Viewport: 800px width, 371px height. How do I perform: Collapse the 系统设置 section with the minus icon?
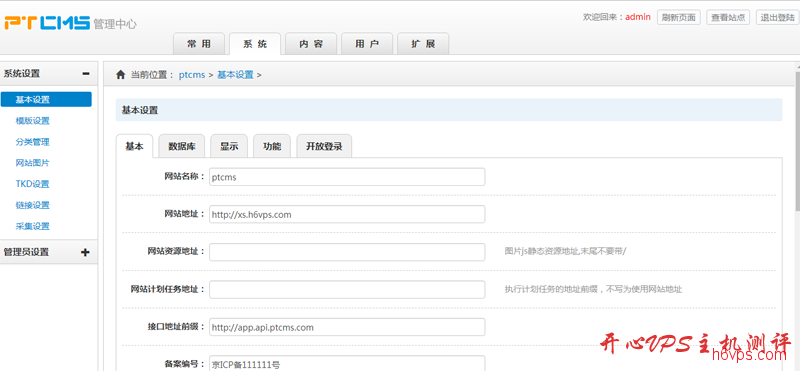[x=86, y=73]
